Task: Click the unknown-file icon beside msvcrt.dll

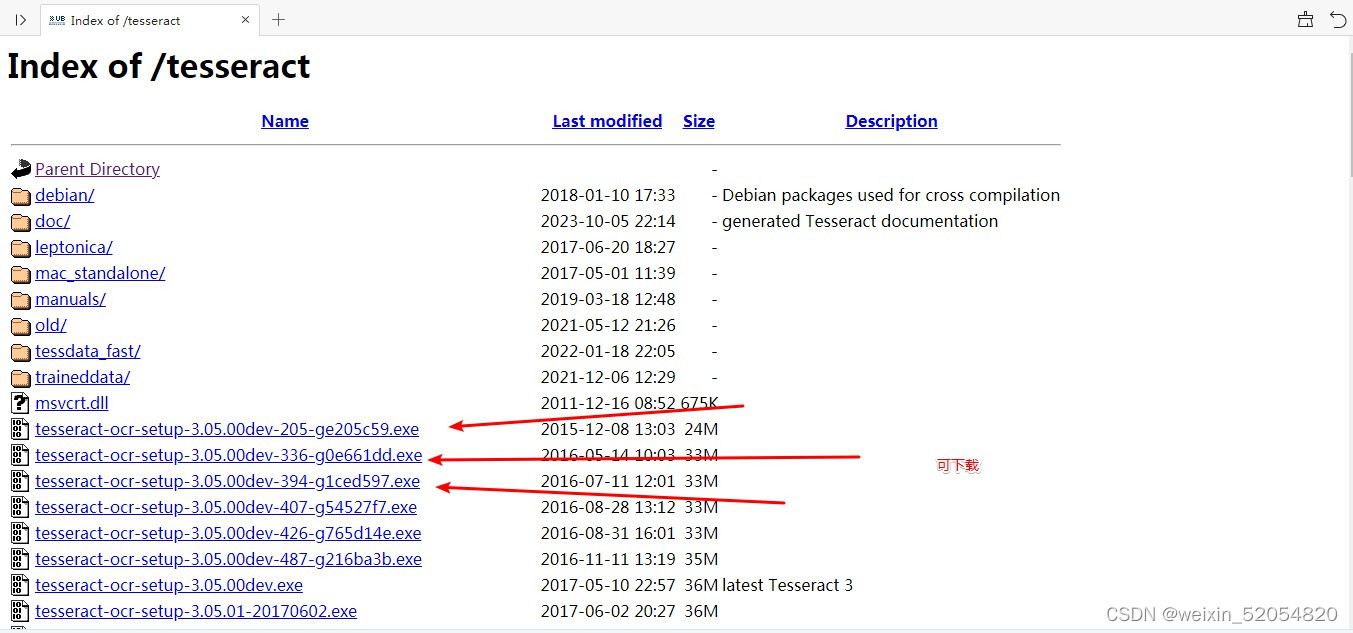Action: click(21, 403)
